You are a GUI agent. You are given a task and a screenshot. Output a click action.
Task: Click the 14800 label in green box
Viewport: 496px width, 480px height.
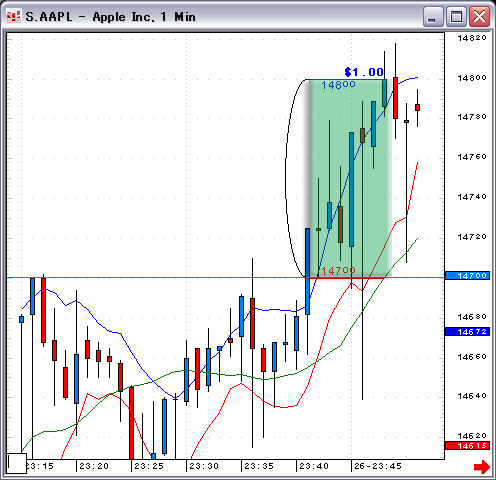pyautogui.click(x=338, y=85)
